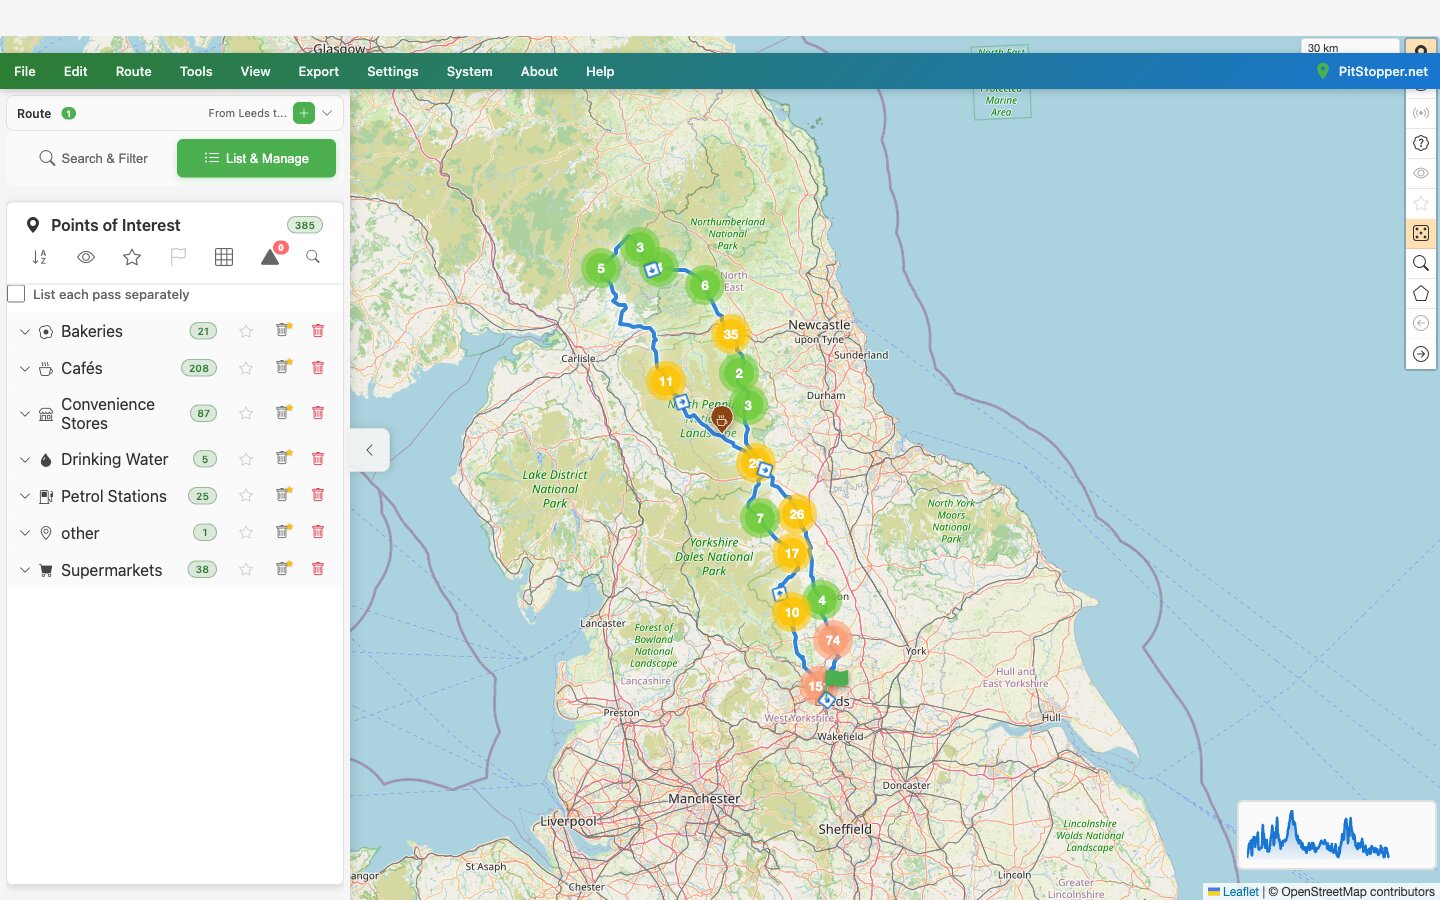Open the Settings menu

(x=393, y=71)
